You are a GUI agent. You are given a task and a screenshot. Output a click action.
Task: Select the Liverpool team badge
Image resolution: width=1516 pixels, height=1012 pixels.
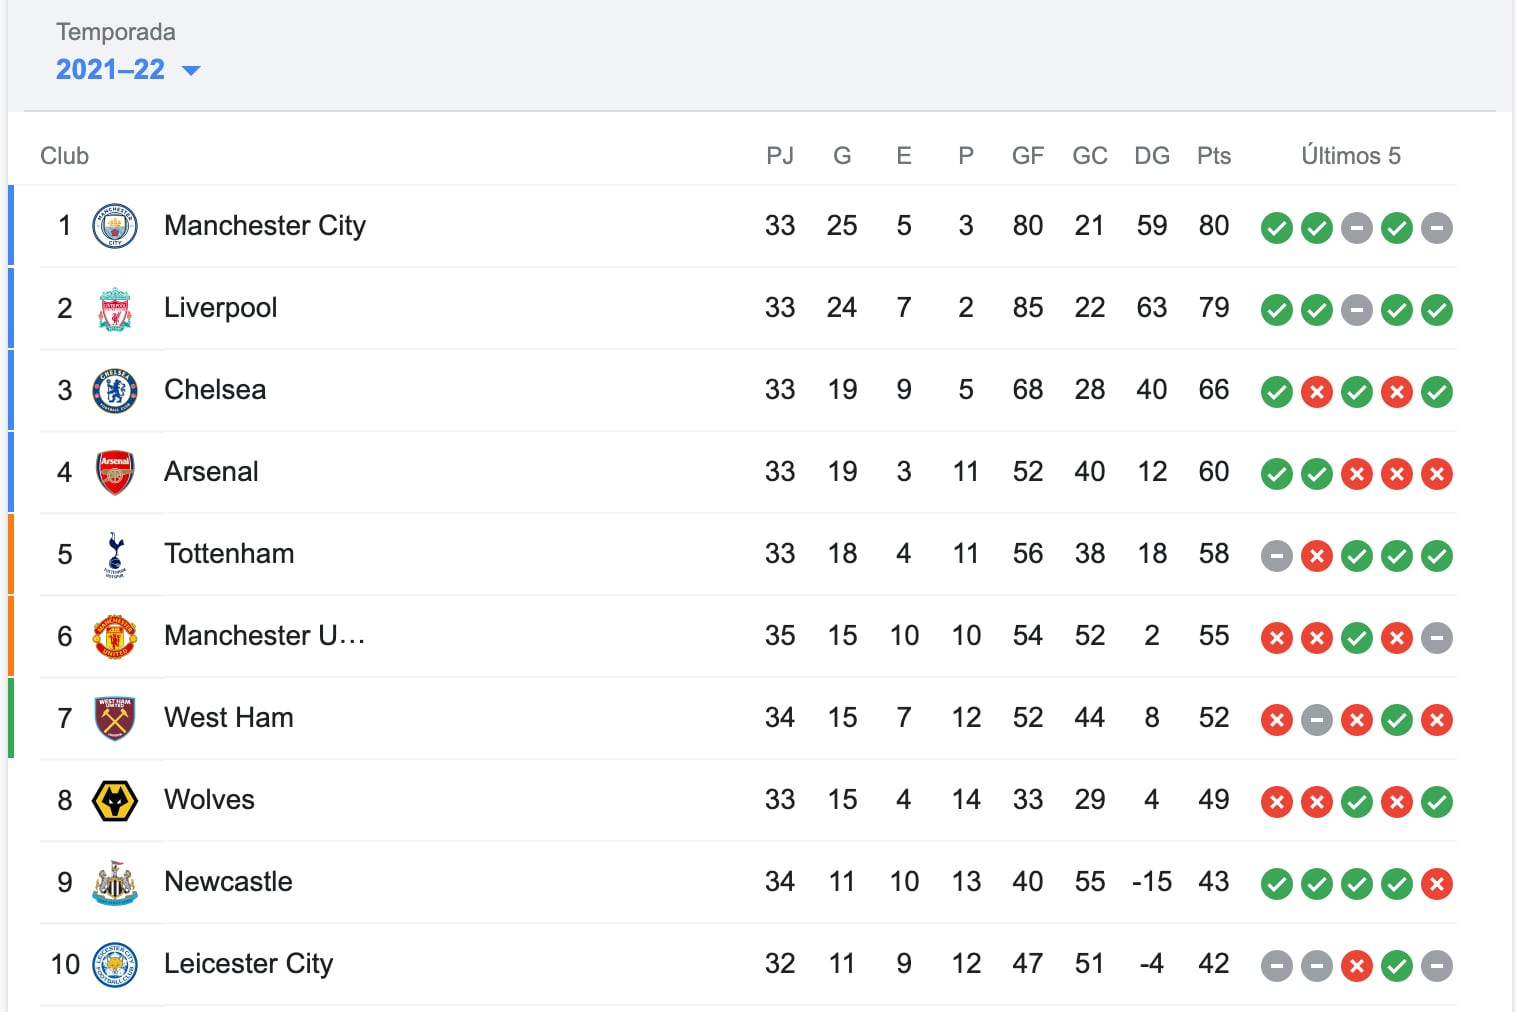click(x=115, y=308)
